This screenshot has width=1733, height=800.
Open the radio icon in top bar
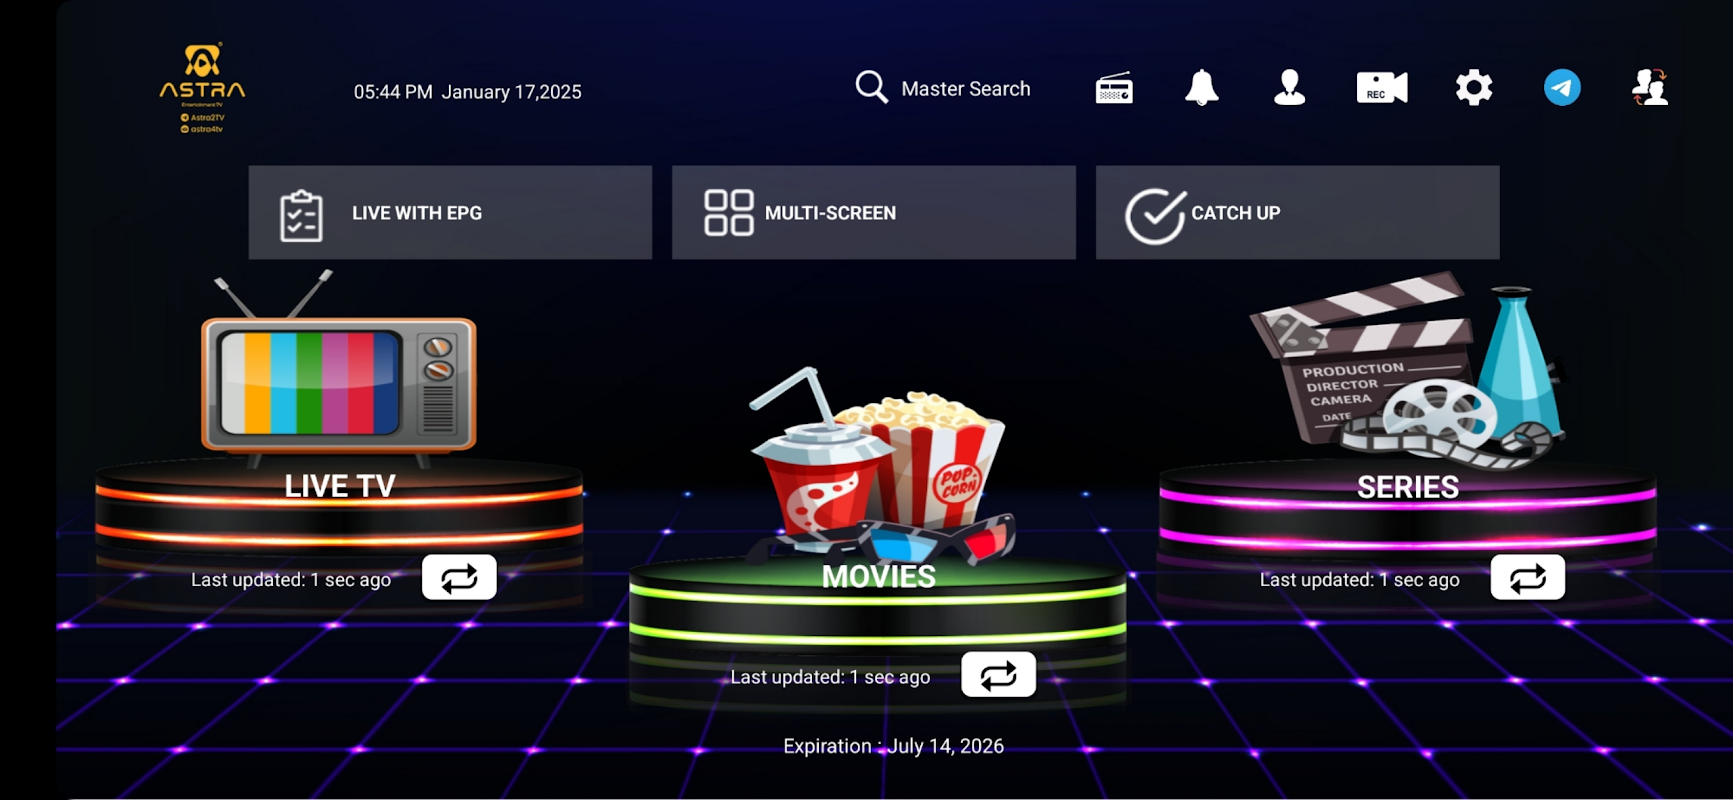click(1114, 88)
